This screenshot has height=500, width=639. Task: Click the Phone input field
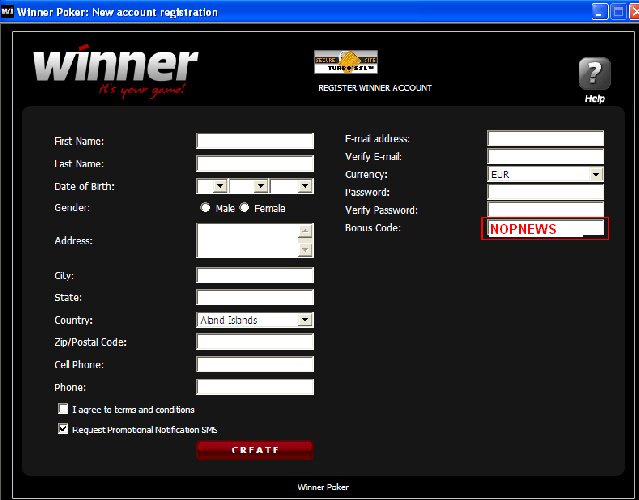[x=255, y=387]
